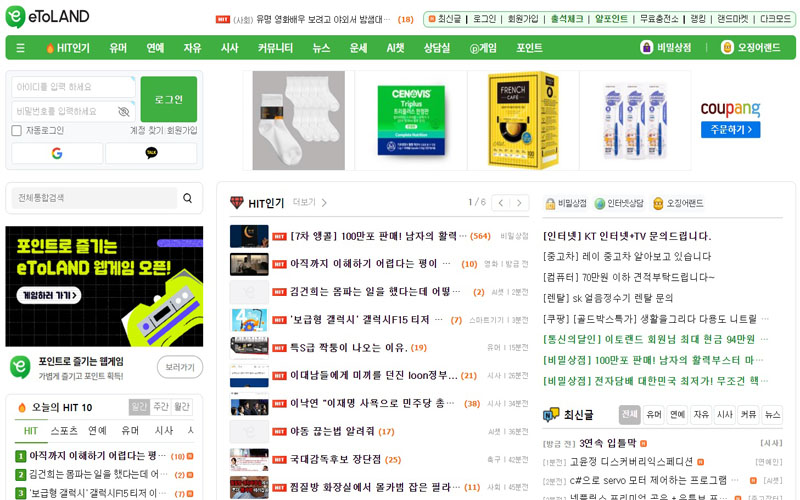Open [렌탈] sk 얼음정수기 렌탈 문의

608,298
